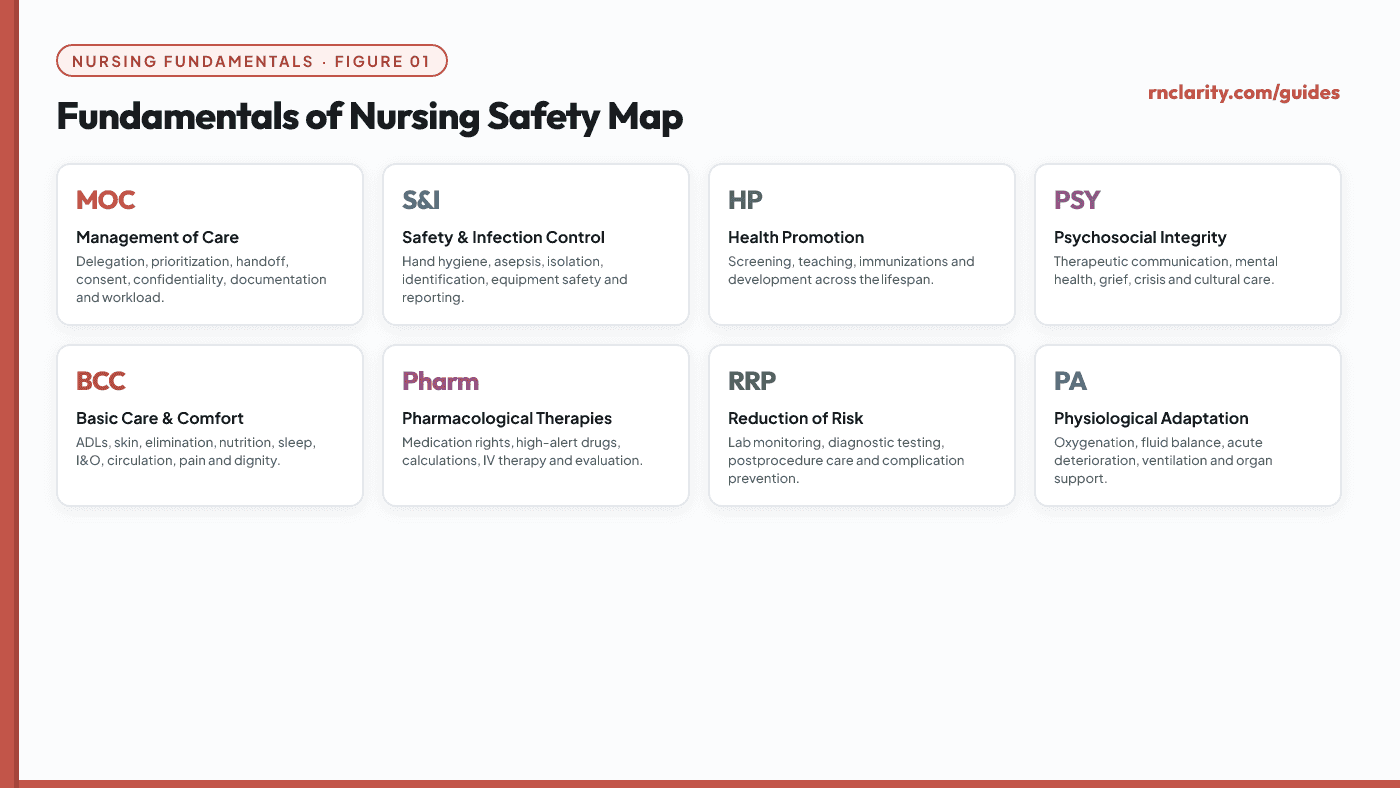Click the Delegation, prioritization, handoff description

[201, 279]
